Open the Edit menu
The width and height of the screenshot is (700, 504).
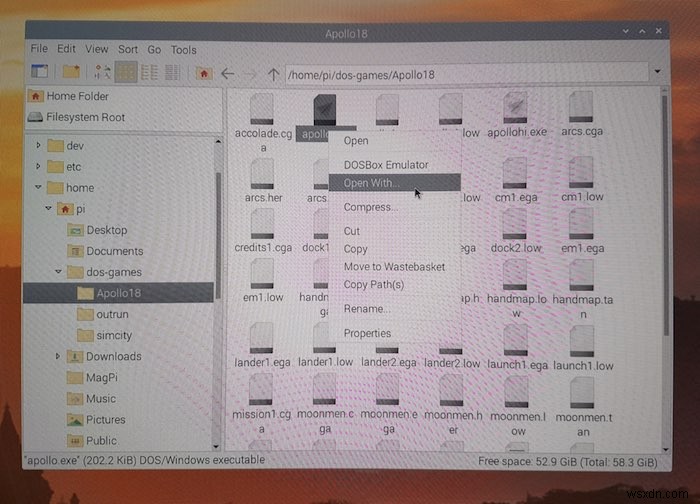(66, 49)
